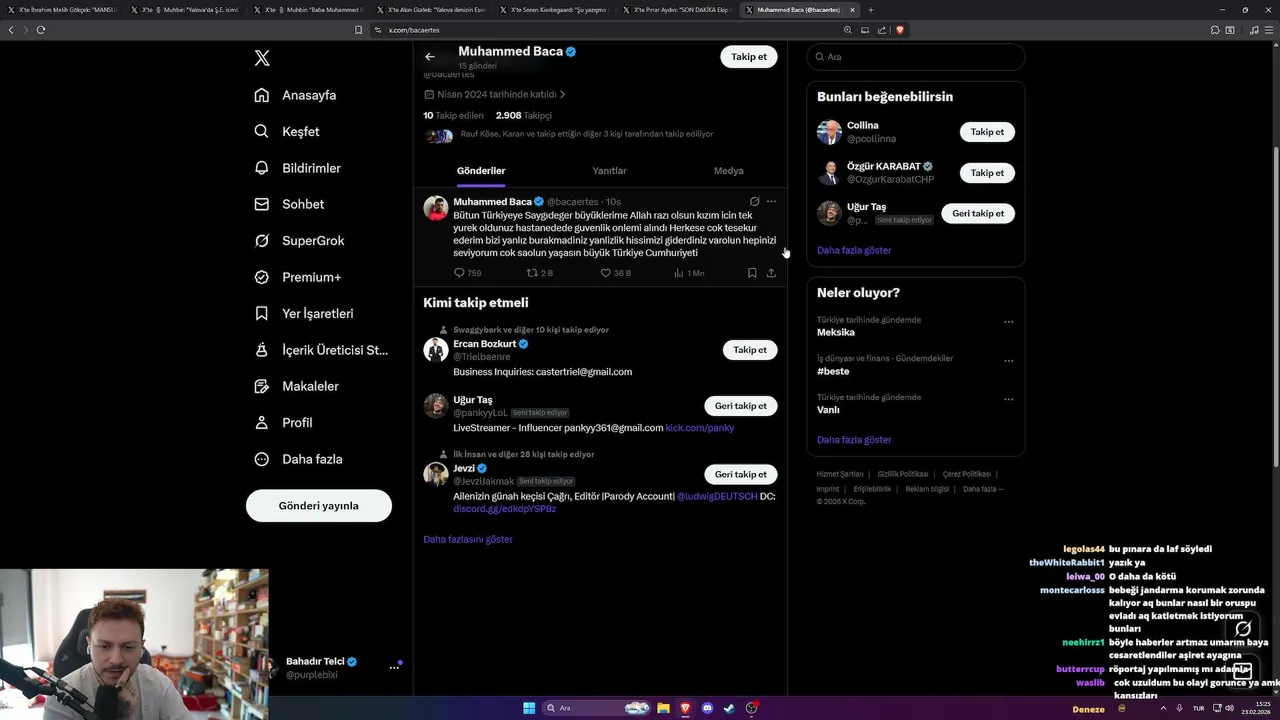Screen dimensions: 1280x720
Task: Click the 10 Takip edilen link
Action: pos(453,115)
